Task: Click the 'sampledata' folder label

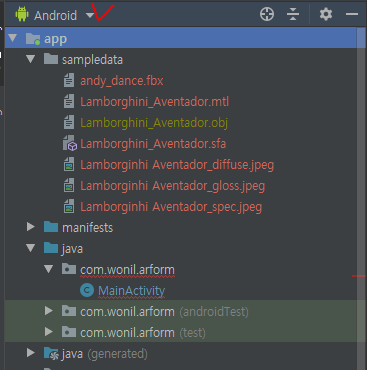Action: (92, 60)
